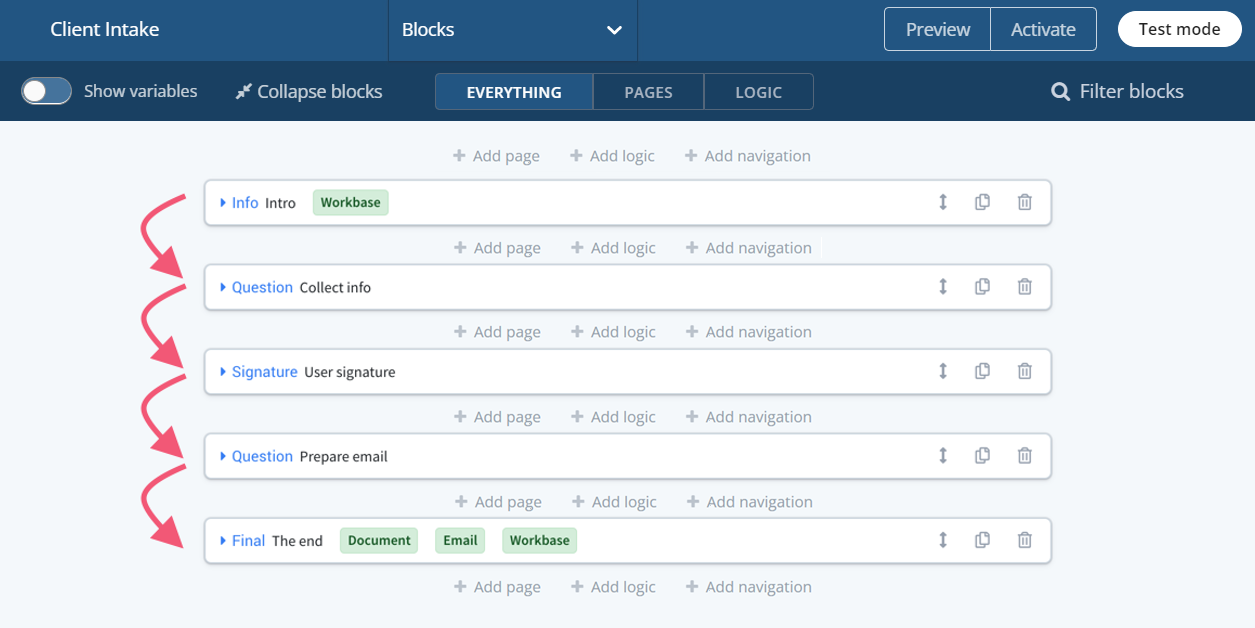Click the Email tag on the Final block

coord(459,540)
